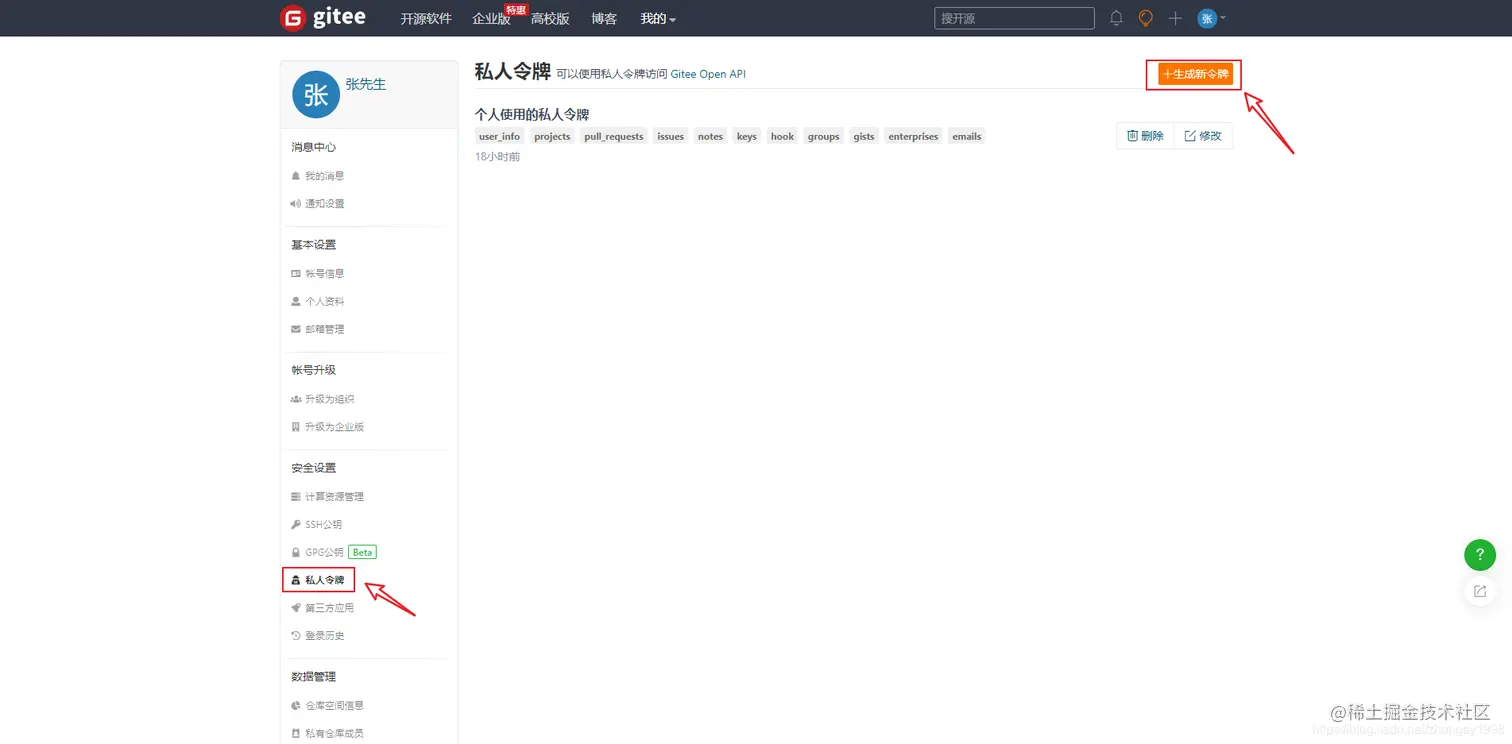
Task: View the 登录历史 page
Action: (324, 635)
